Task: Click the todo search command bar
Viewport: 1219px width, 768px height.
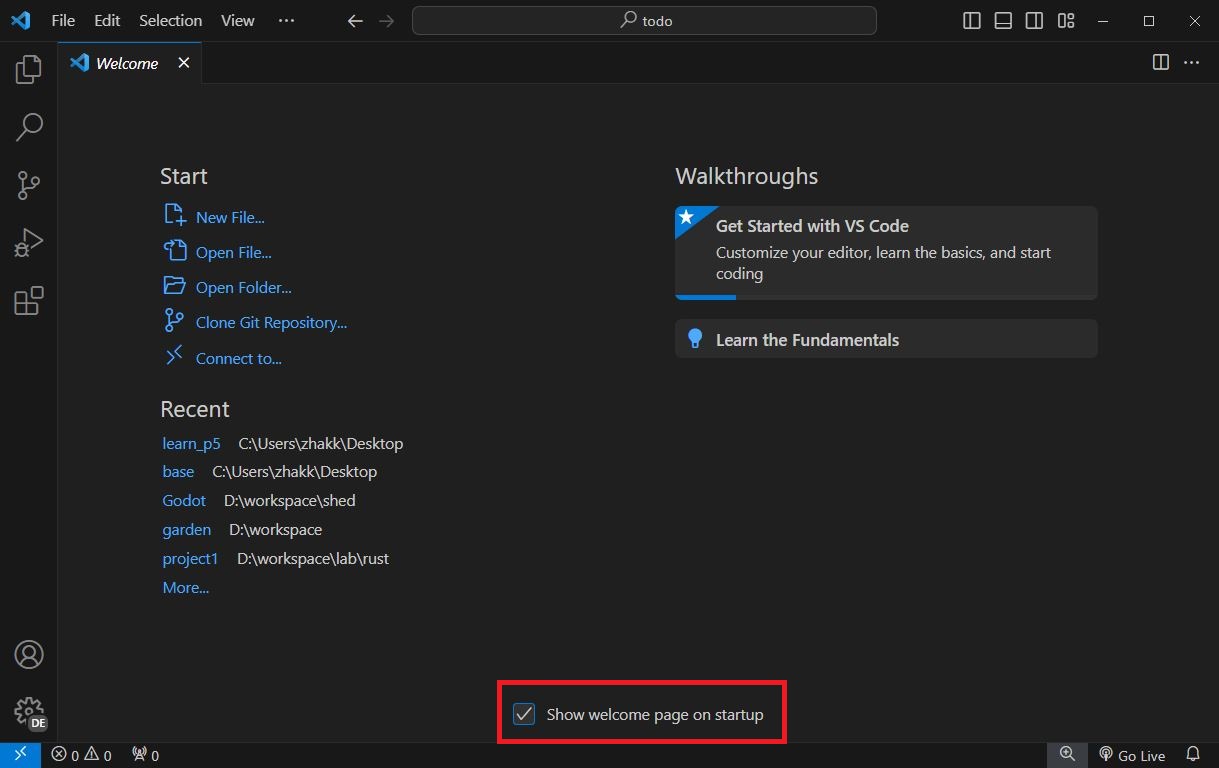Action: click(644, 20)
